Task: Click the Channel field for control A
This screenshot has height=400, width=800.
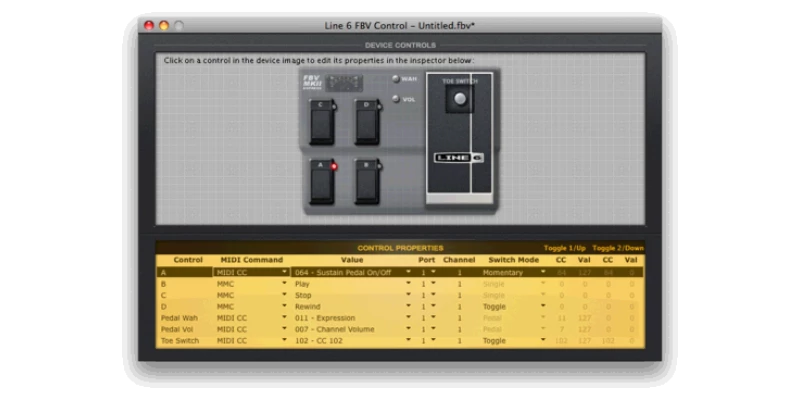Action: tap(459, 272)
